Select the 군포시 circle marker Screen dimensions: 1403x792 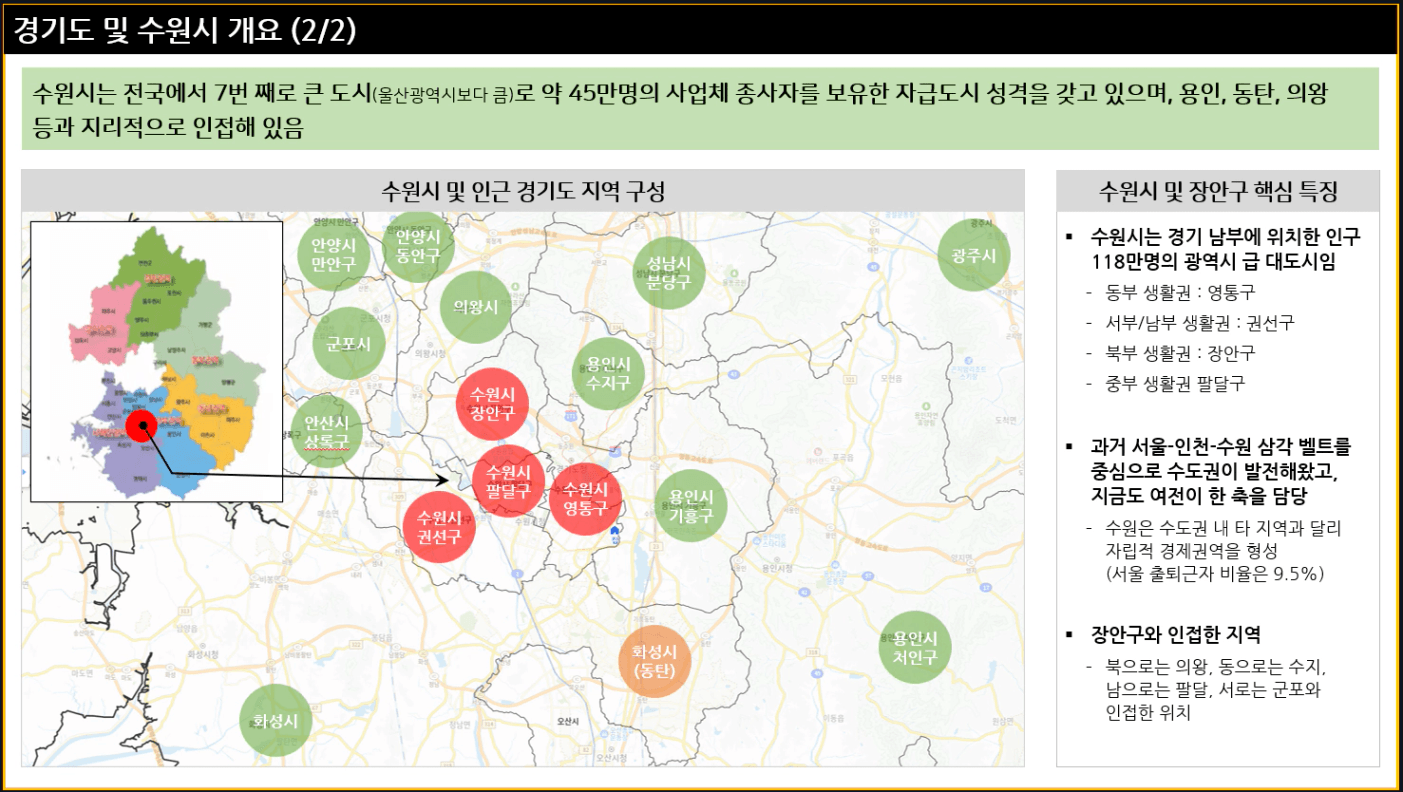(349, 344)
